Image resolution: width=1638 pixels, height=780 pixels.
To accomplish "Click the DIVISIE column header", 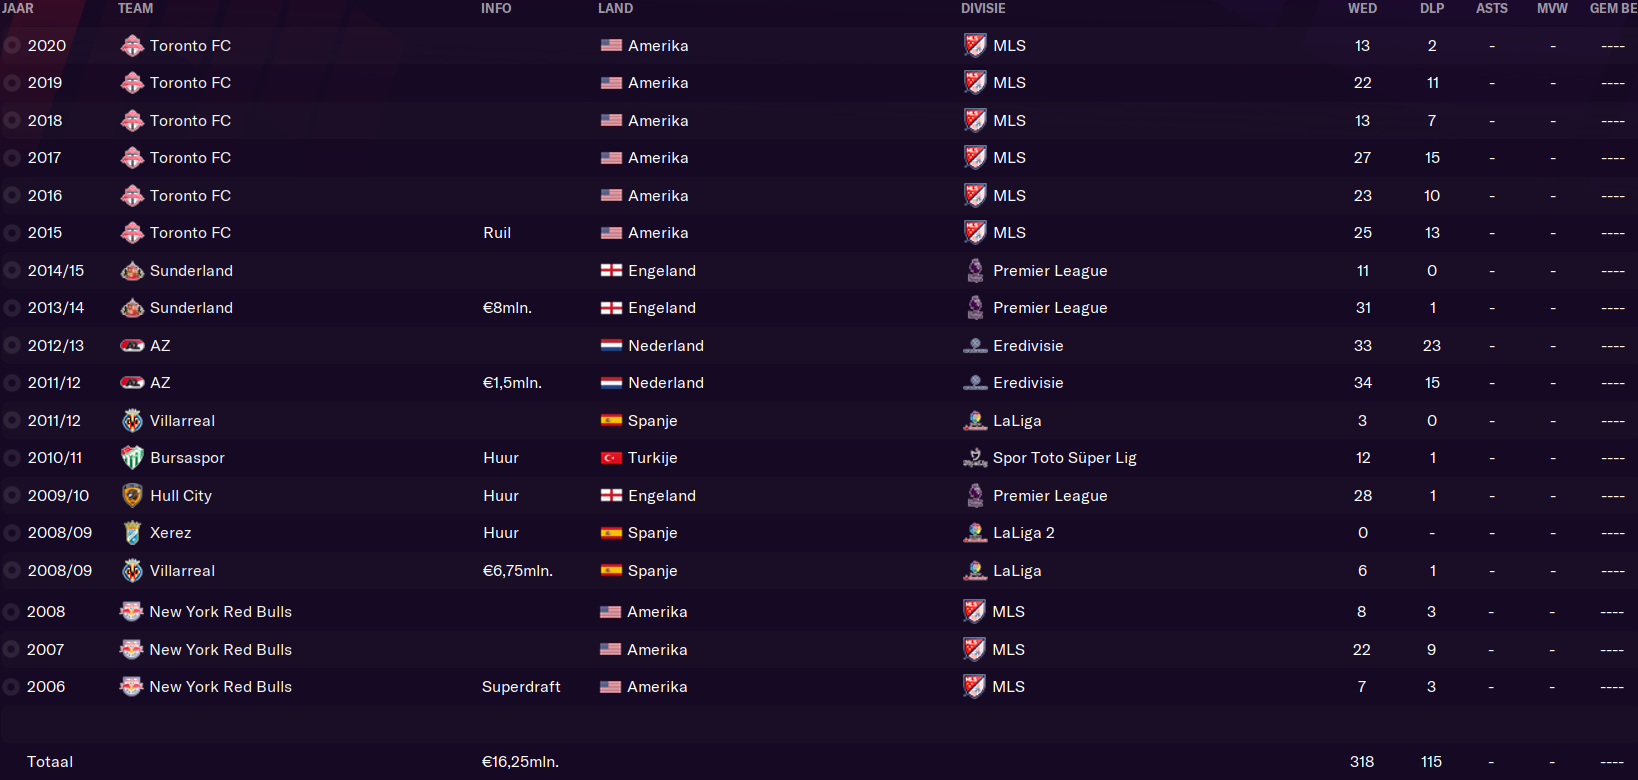I will point(983,8).
